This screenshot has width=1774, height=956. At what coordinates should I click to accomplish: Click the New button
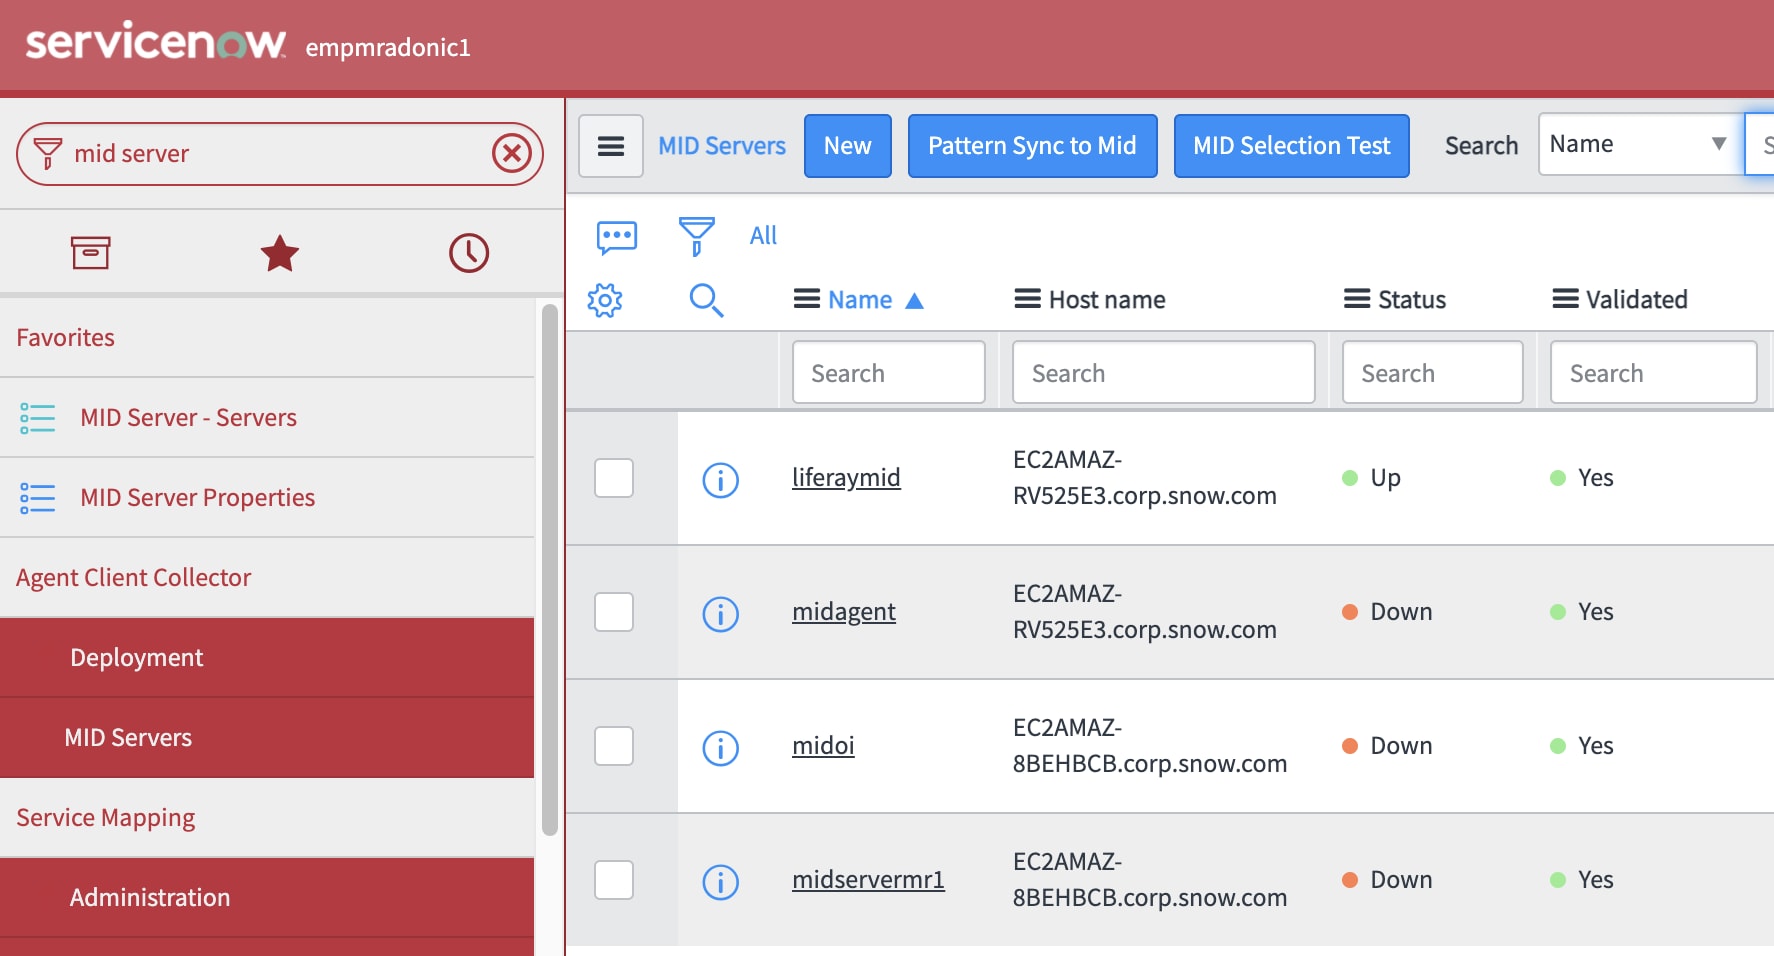848,146
